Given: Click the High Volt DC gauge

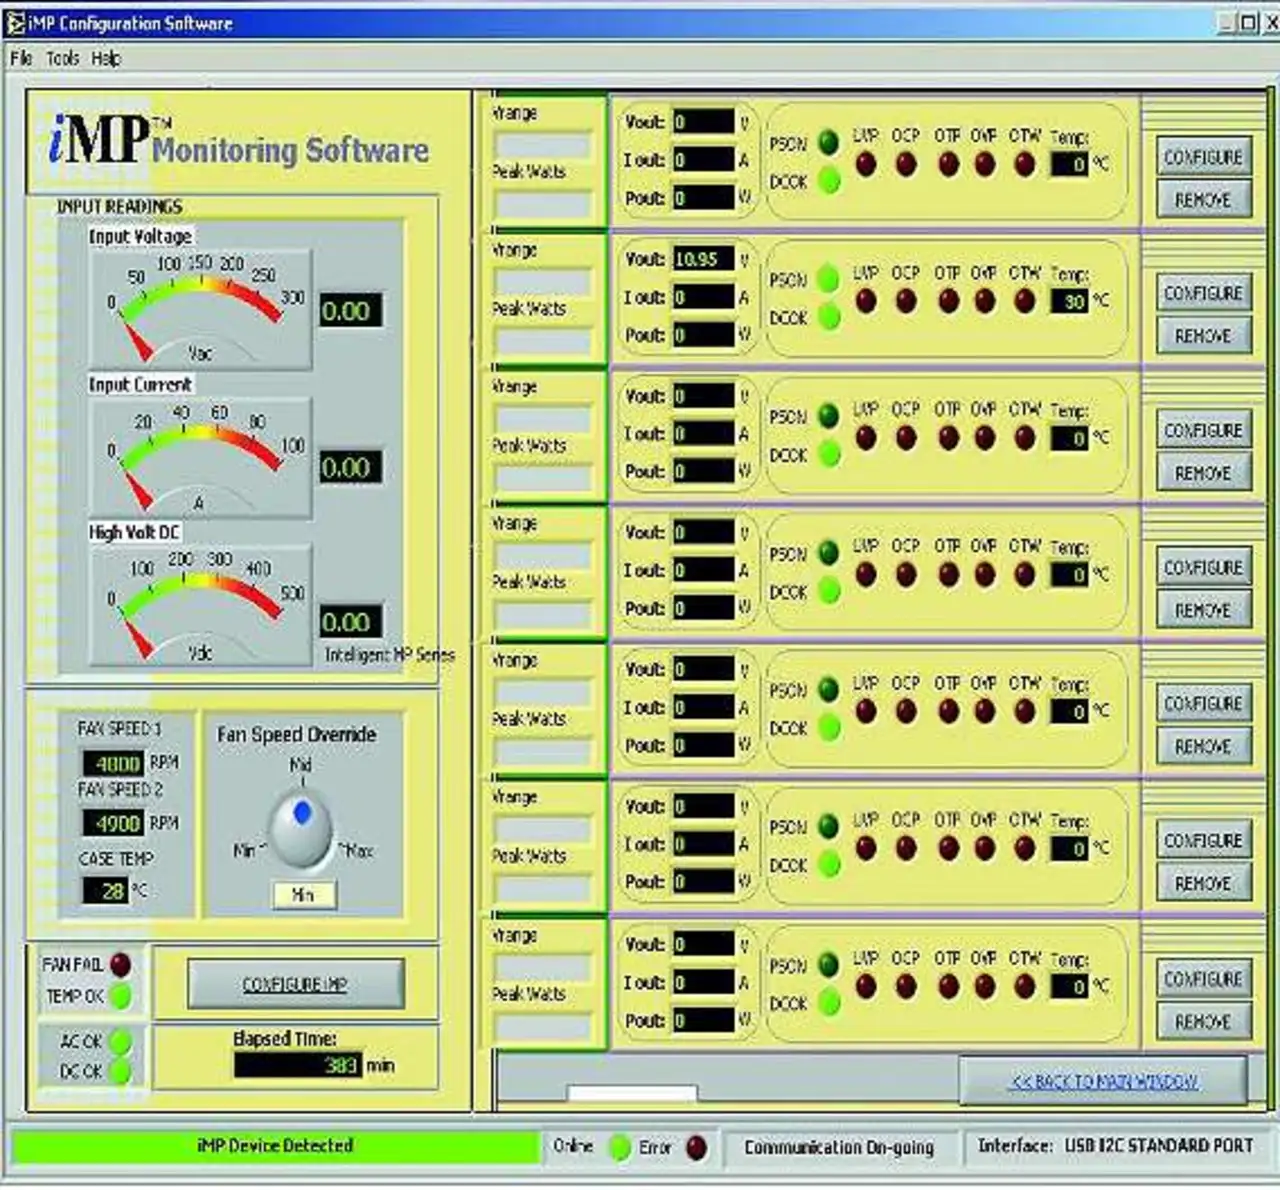Looking at the screenshot, I should tap(200, 605).
